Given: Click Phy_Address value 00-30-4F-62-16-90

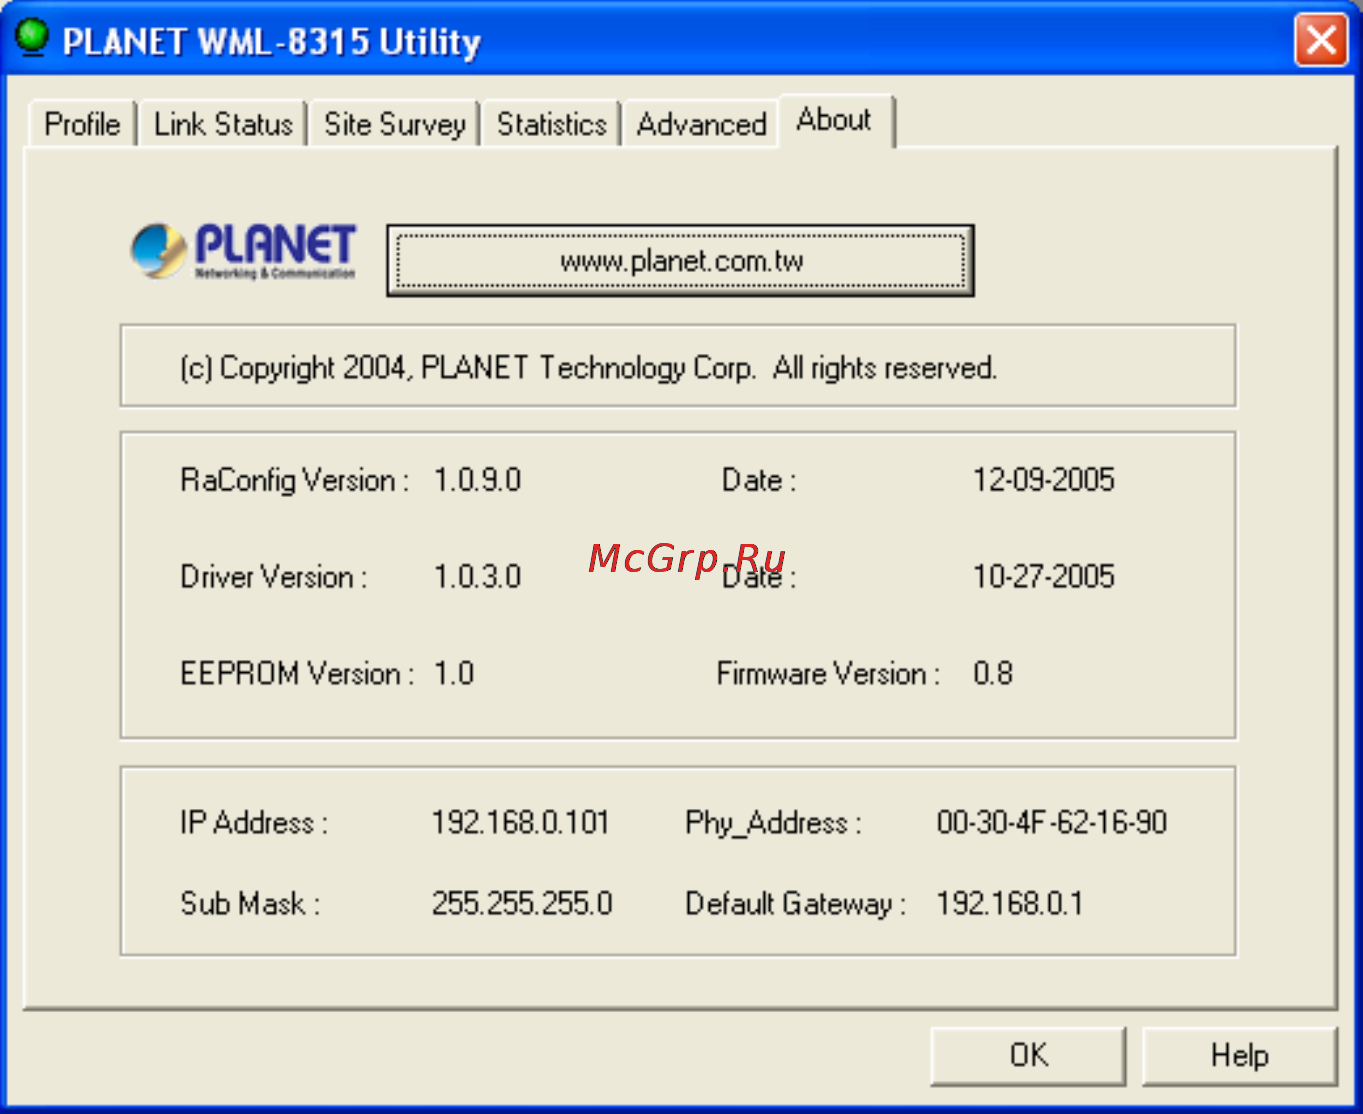Looking at the screenshot, I should [x=1051, y=822].
